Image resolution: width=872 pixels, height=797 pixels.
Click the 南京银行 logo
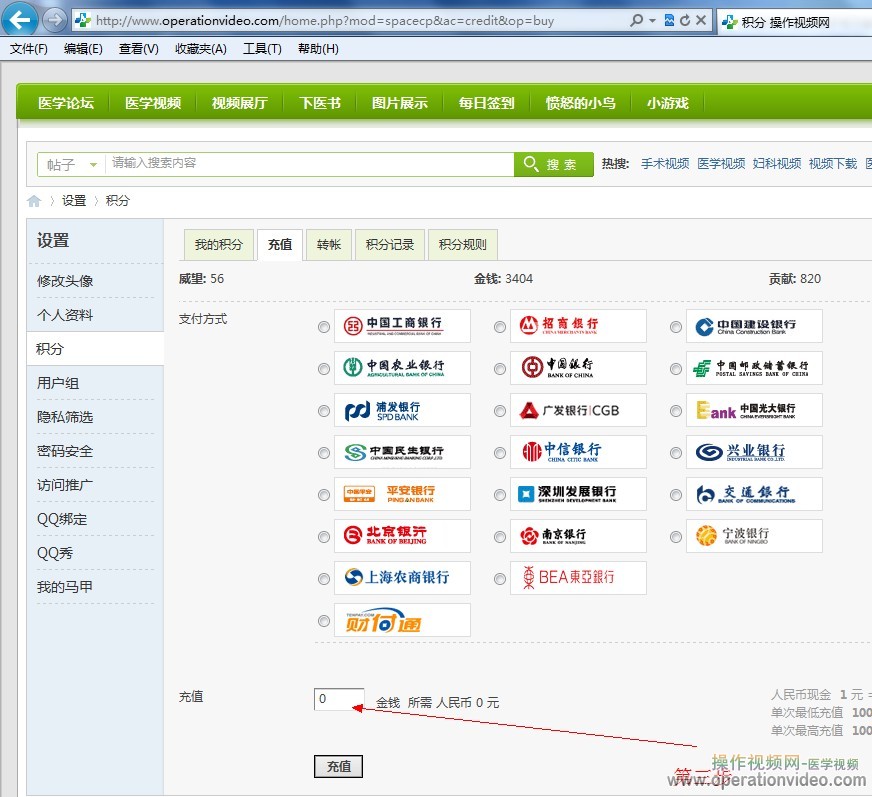[578, 536]
